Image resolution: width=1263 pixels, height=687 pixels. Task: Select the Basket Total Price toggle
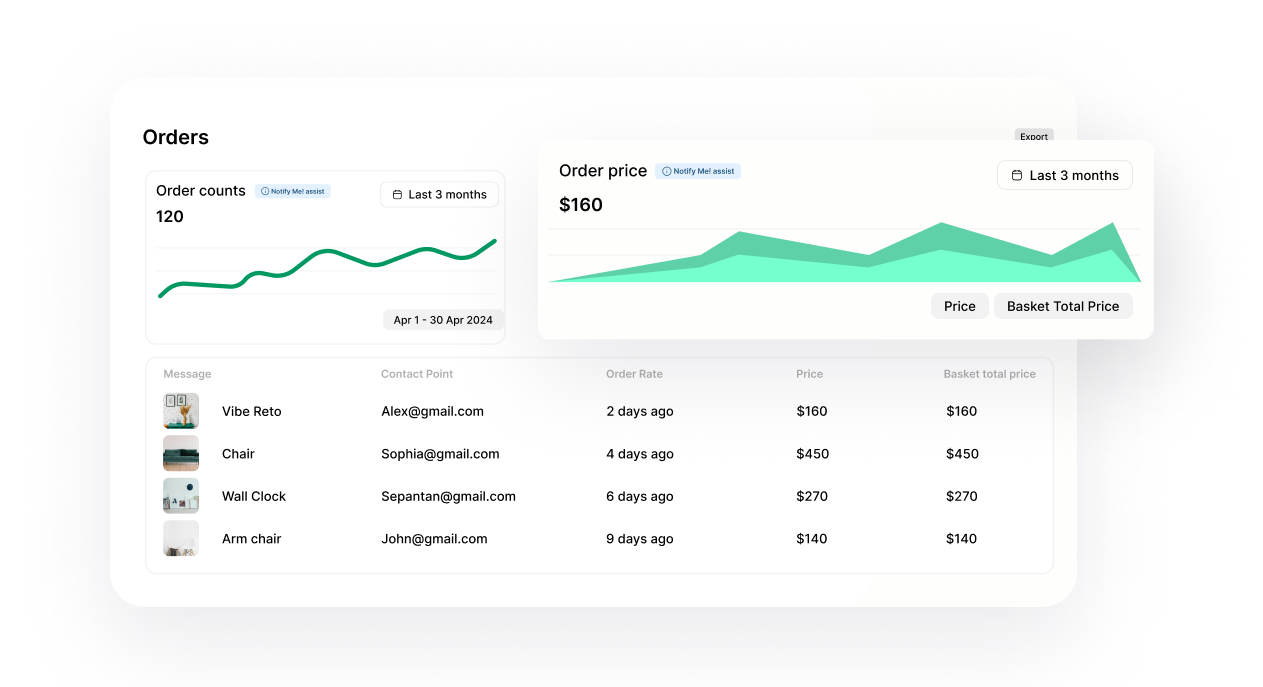click(x=1062, y=306)
